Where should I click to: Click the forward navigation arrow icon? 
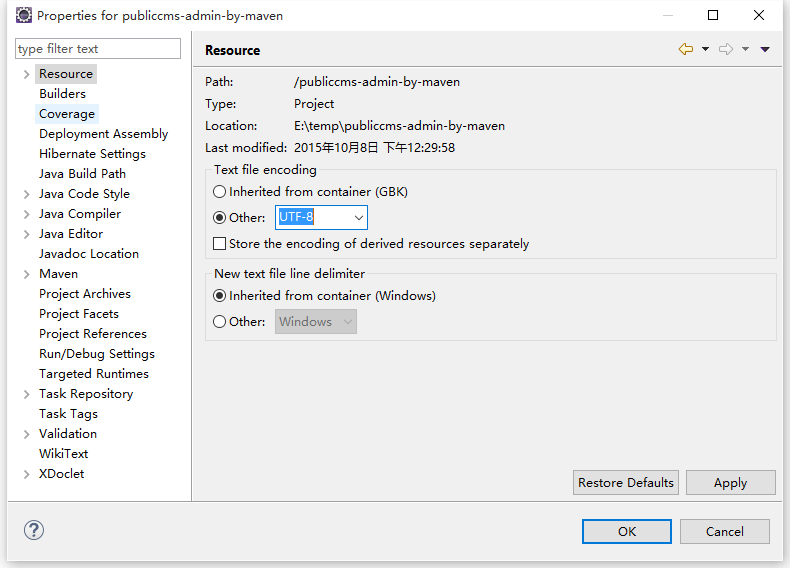726,49
